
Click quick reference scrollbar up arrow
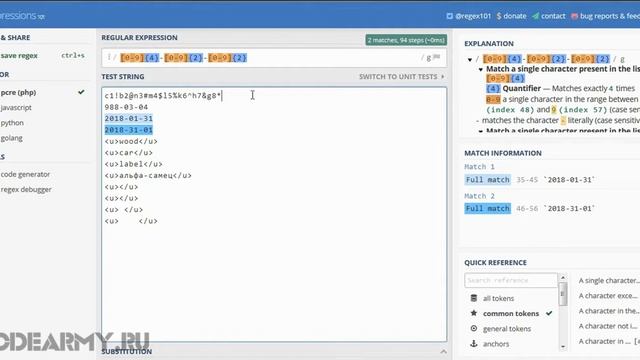point(563,278)
